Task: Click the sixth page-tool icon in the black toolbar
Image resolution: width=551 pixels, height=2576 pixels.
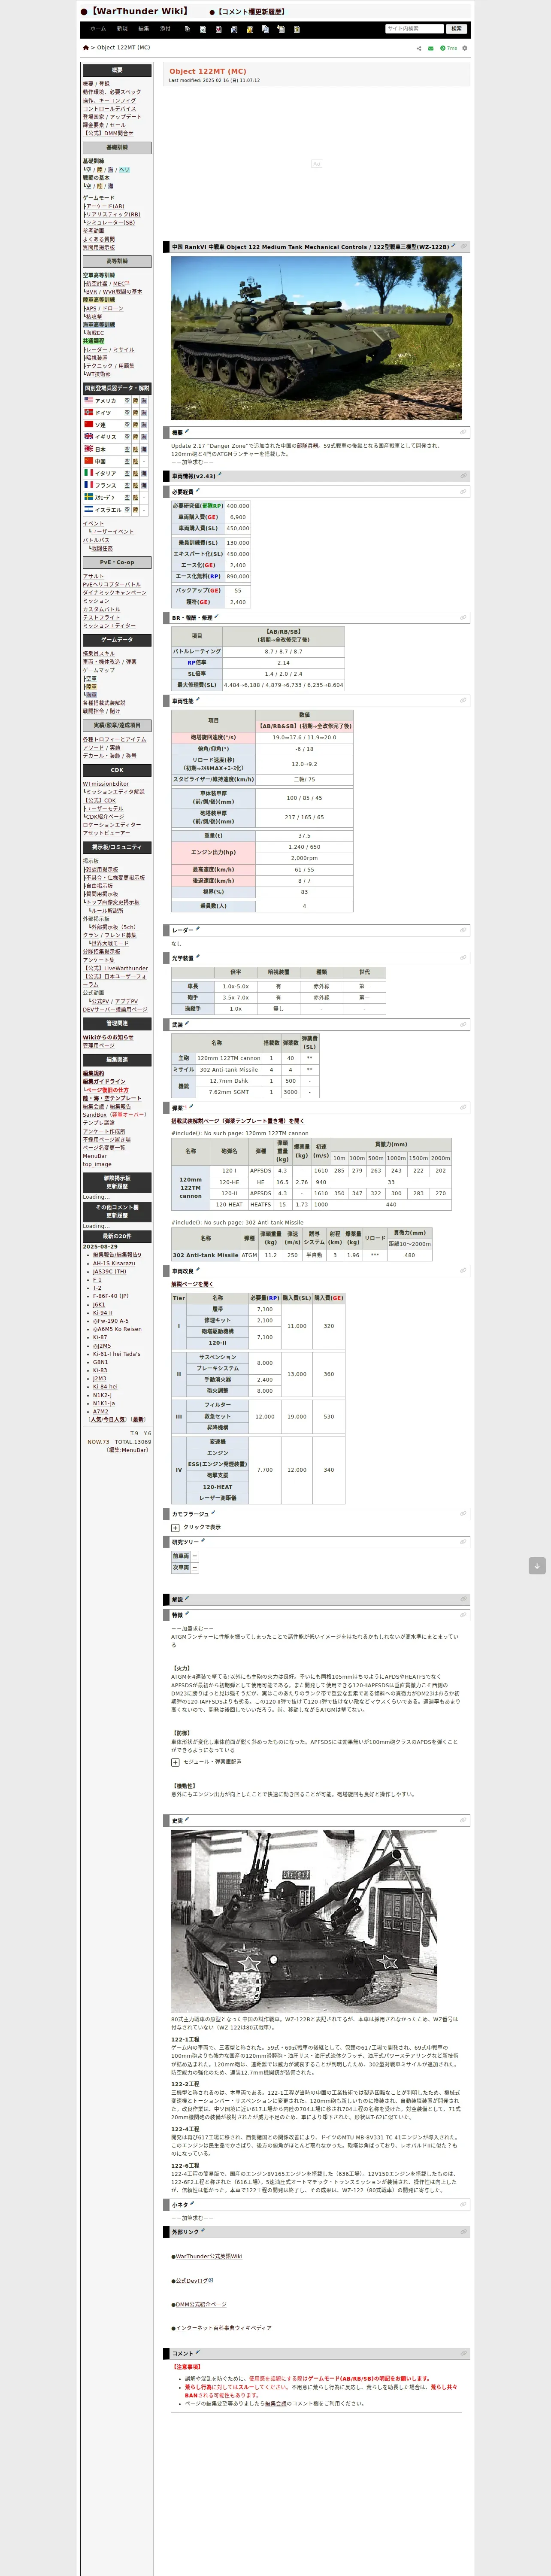Action: (265, 29)
